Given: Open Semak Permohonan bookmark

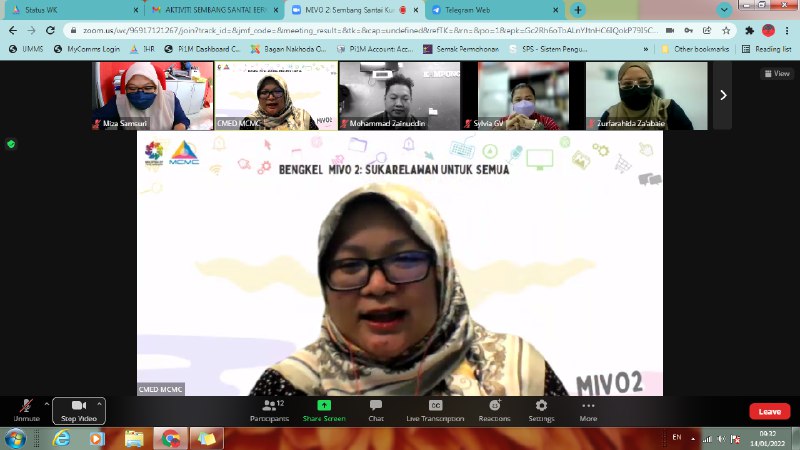Looking at the screenshot, I should tap(461, 49).
